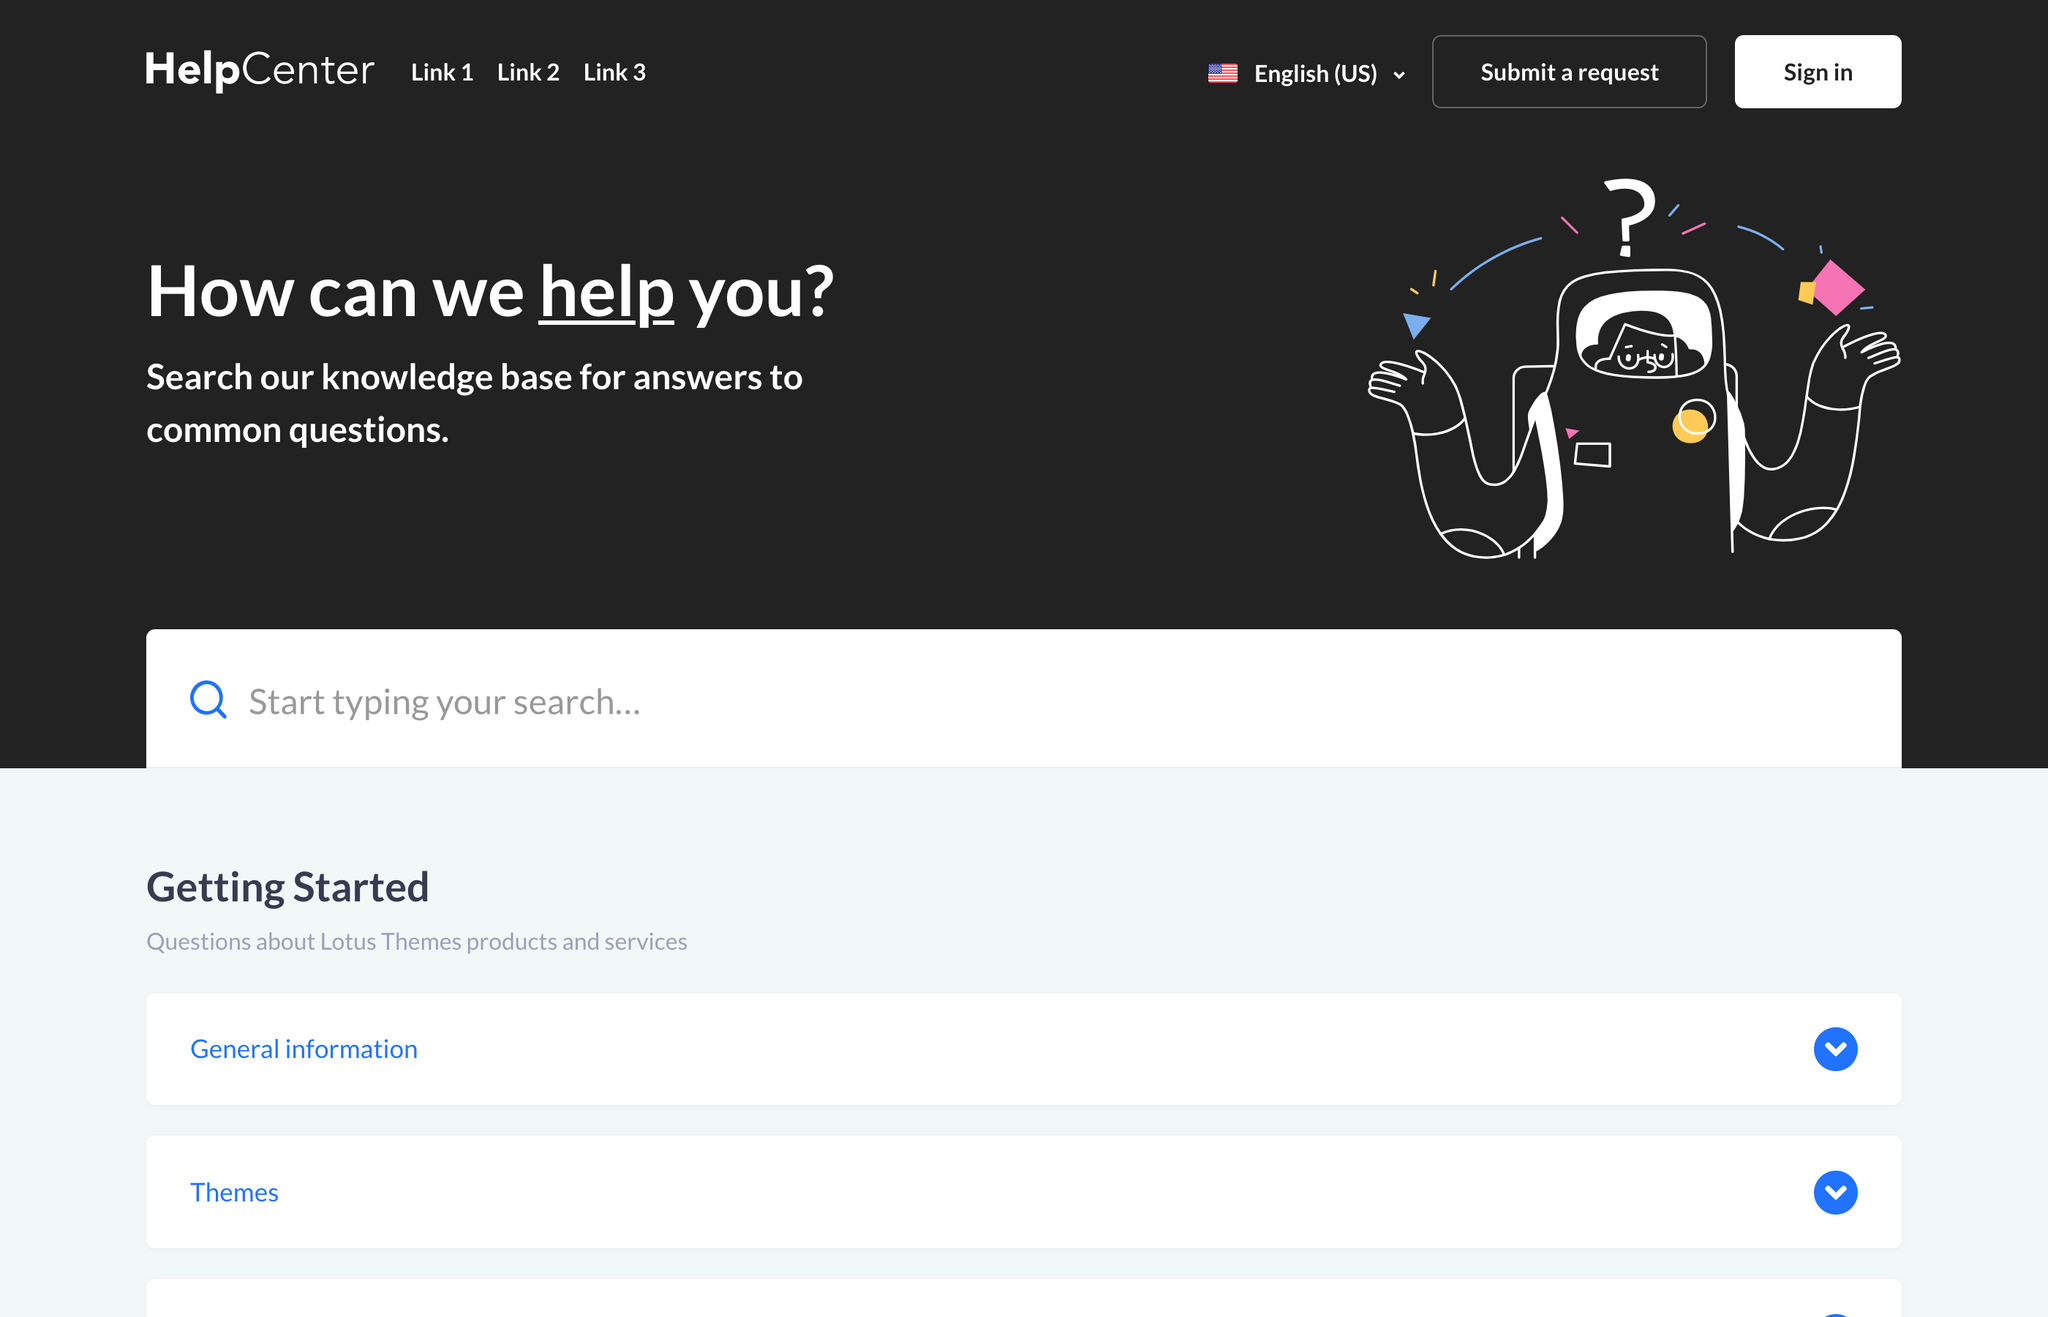Open Link 2 in navigation
Screen dimensions: 2048x1317
(528, 72)
